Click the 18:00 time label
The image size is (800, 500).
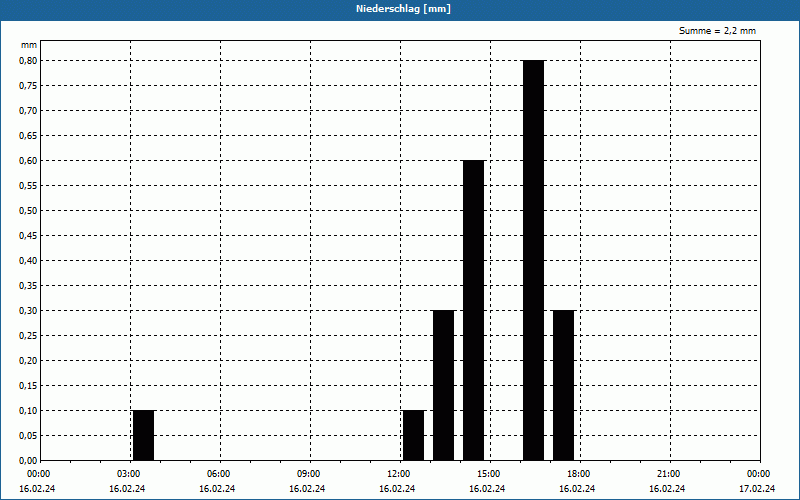[579, 474]
